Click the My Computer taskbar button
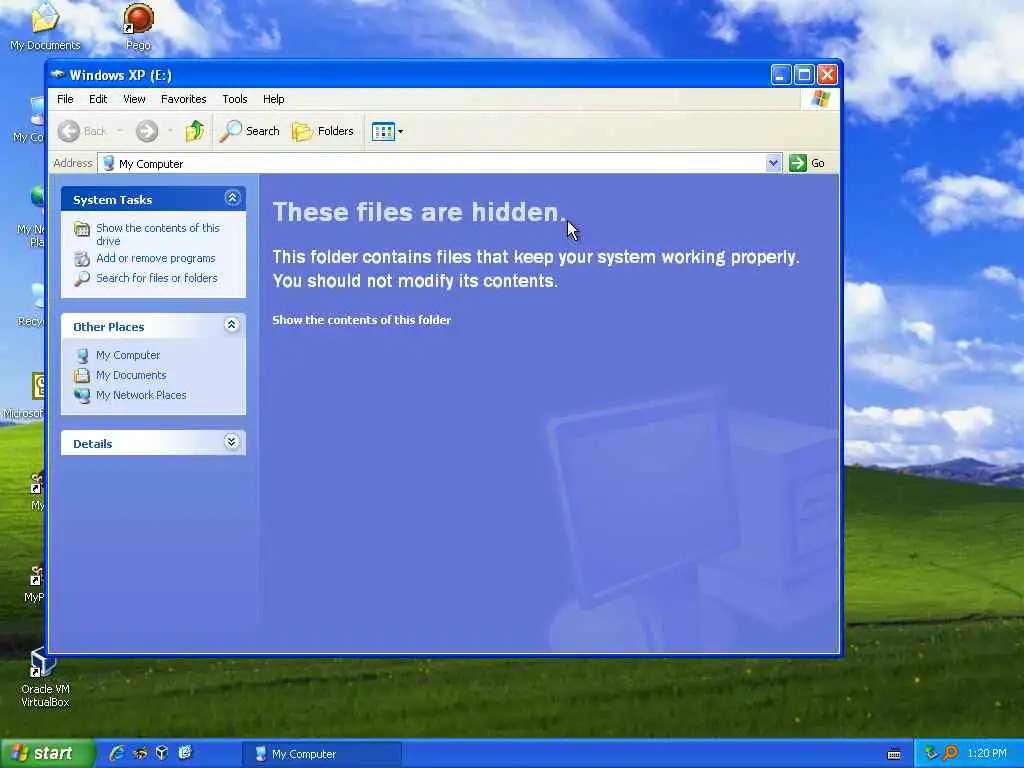Image resolution: width=1024 pixels, height=768 pixels. (321, 754)
